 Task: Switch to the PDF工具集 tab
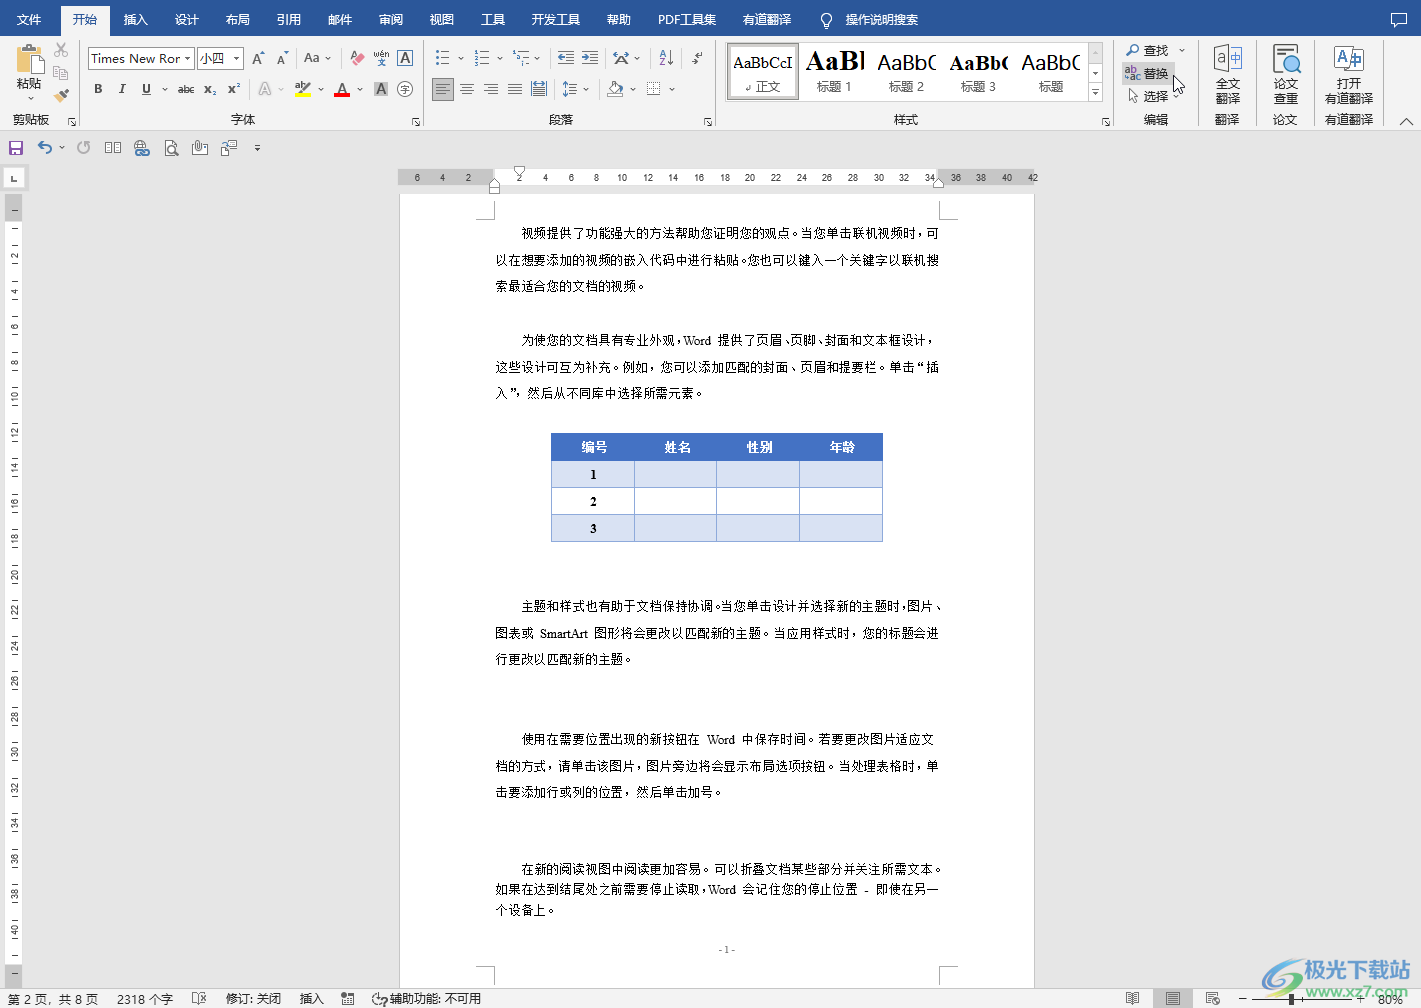click(x=686, y=19)
